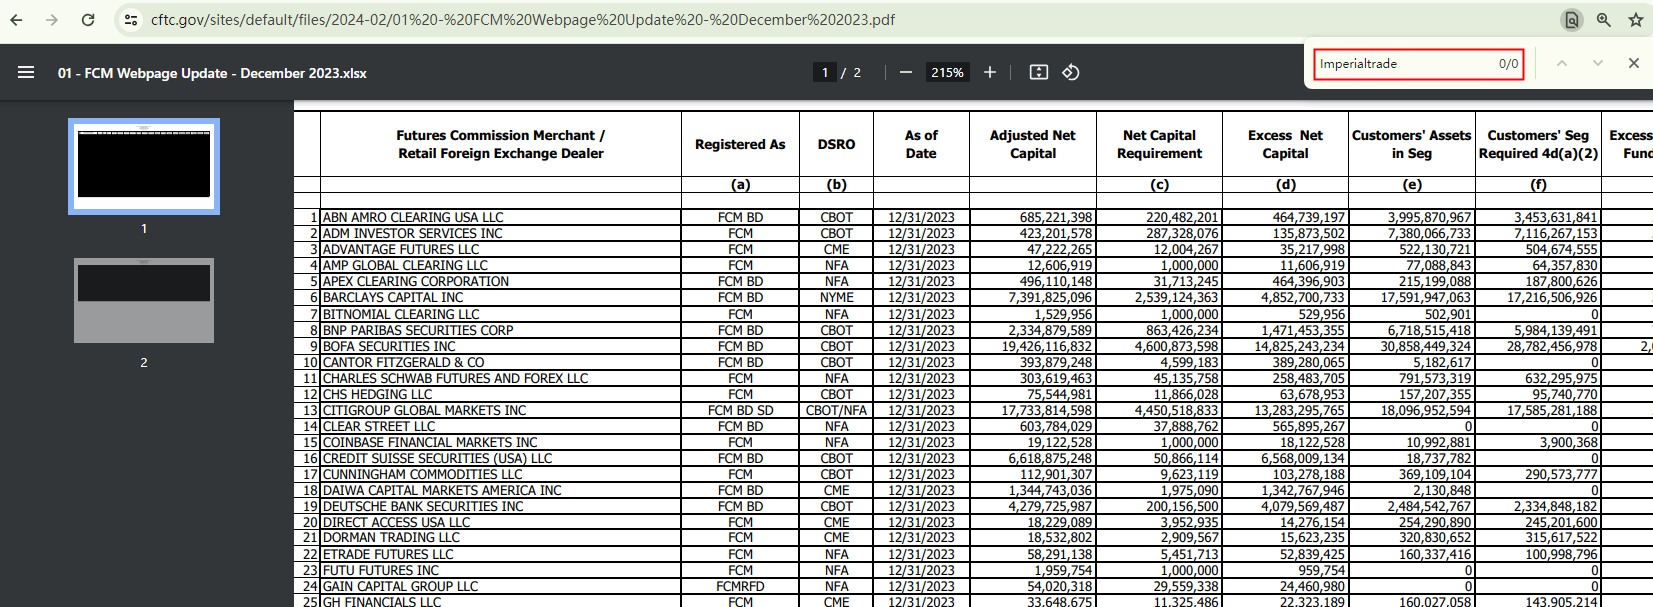Zoom in with the plus button
Screen dimensions: 1653x607
click(990, 72)
